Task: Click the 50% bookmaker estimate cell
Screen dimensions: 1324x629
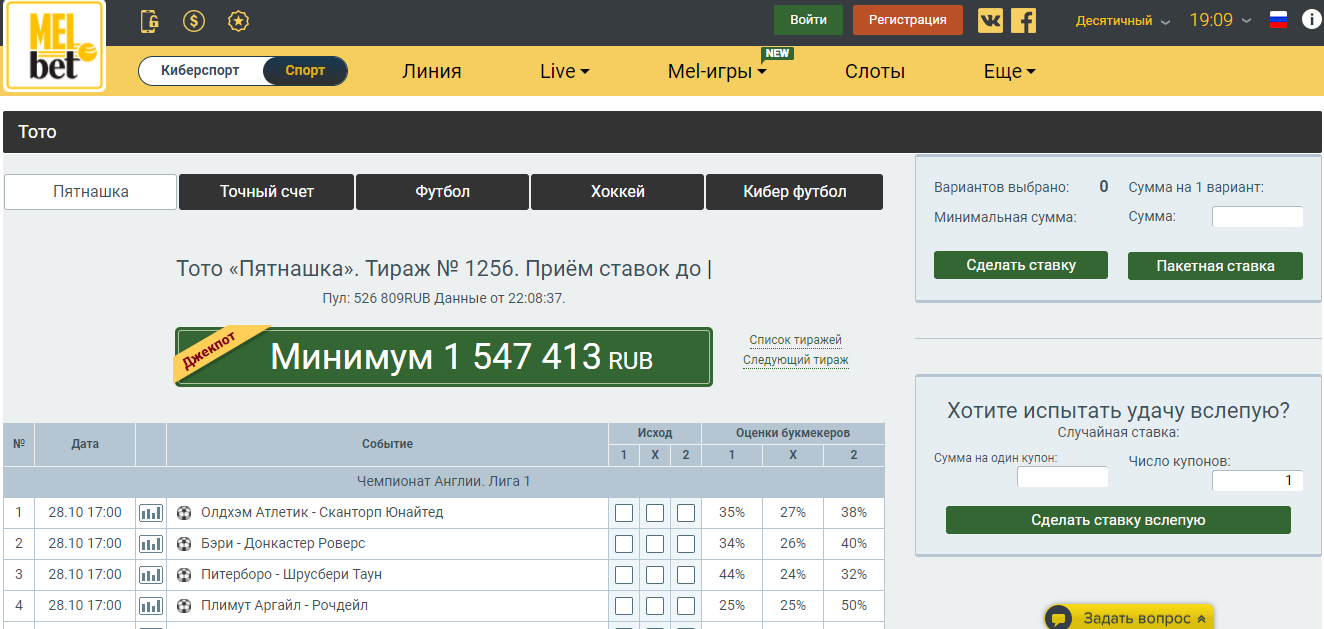Action: click(x=854, y=606)
